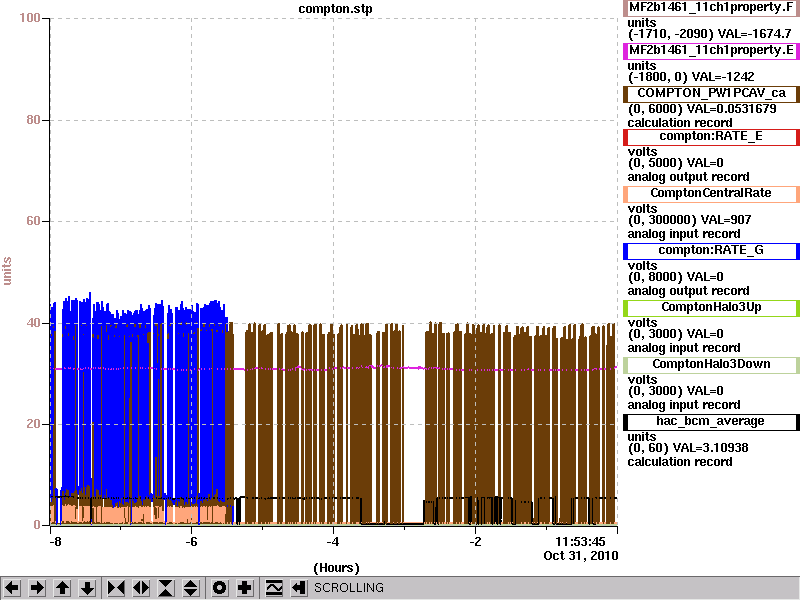800x600 pixels.
Task: Click the return-to-scrolling arrow icon
Action: [x=298, y=588]
